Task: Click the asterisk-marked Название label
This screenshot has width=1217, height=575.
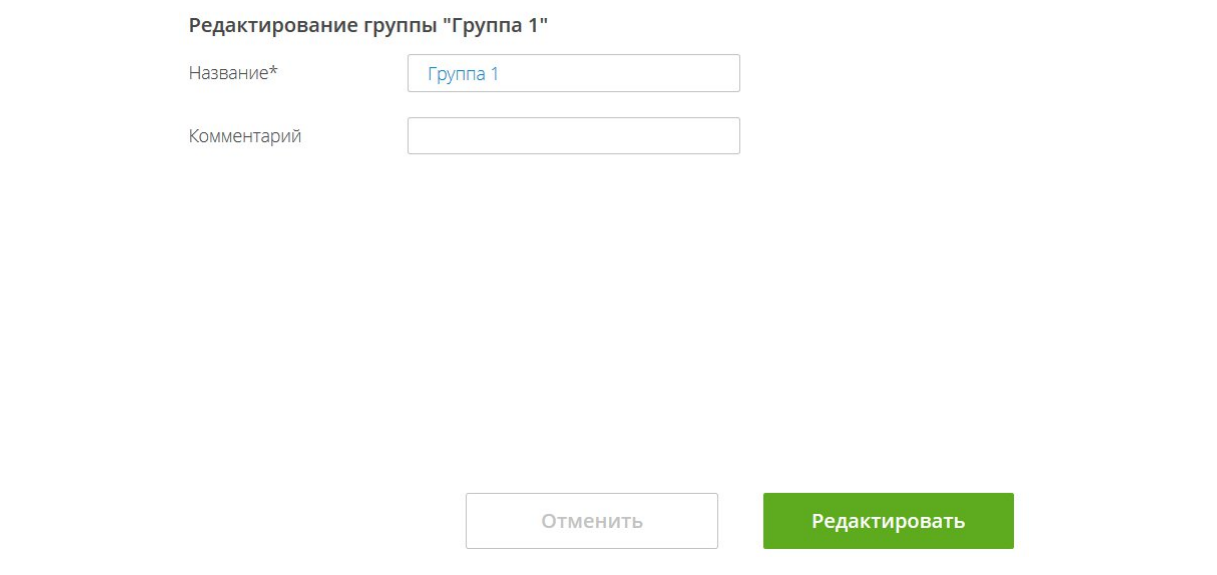Action: point(233,73)
